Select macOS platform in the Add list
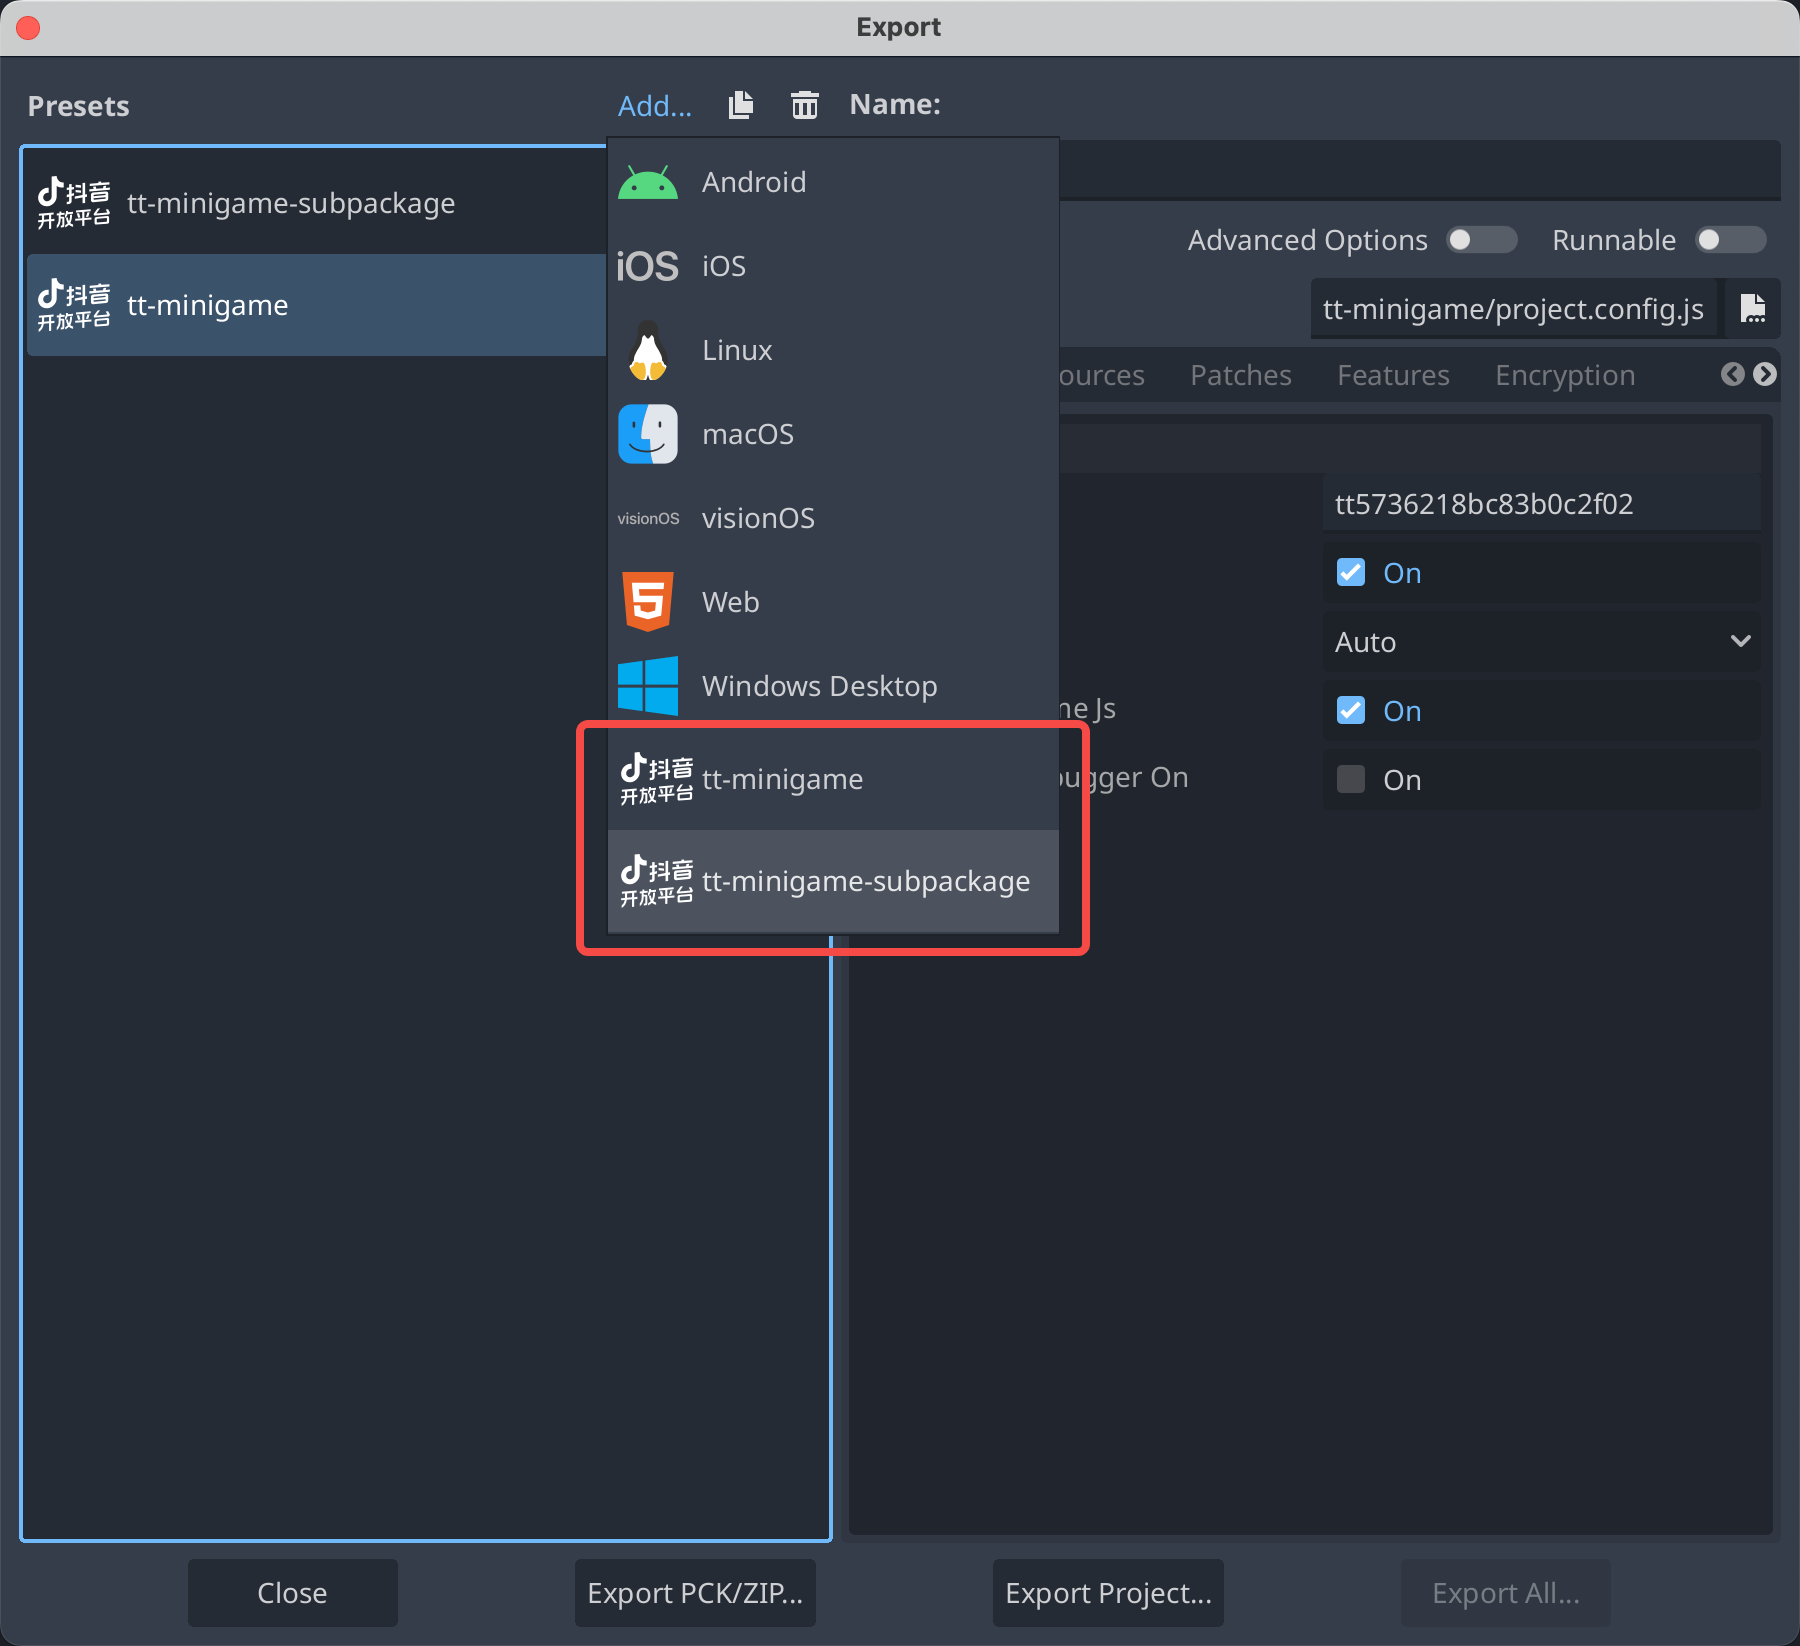Viewport: 1800px width, 1646px height. tap(747, 434)
